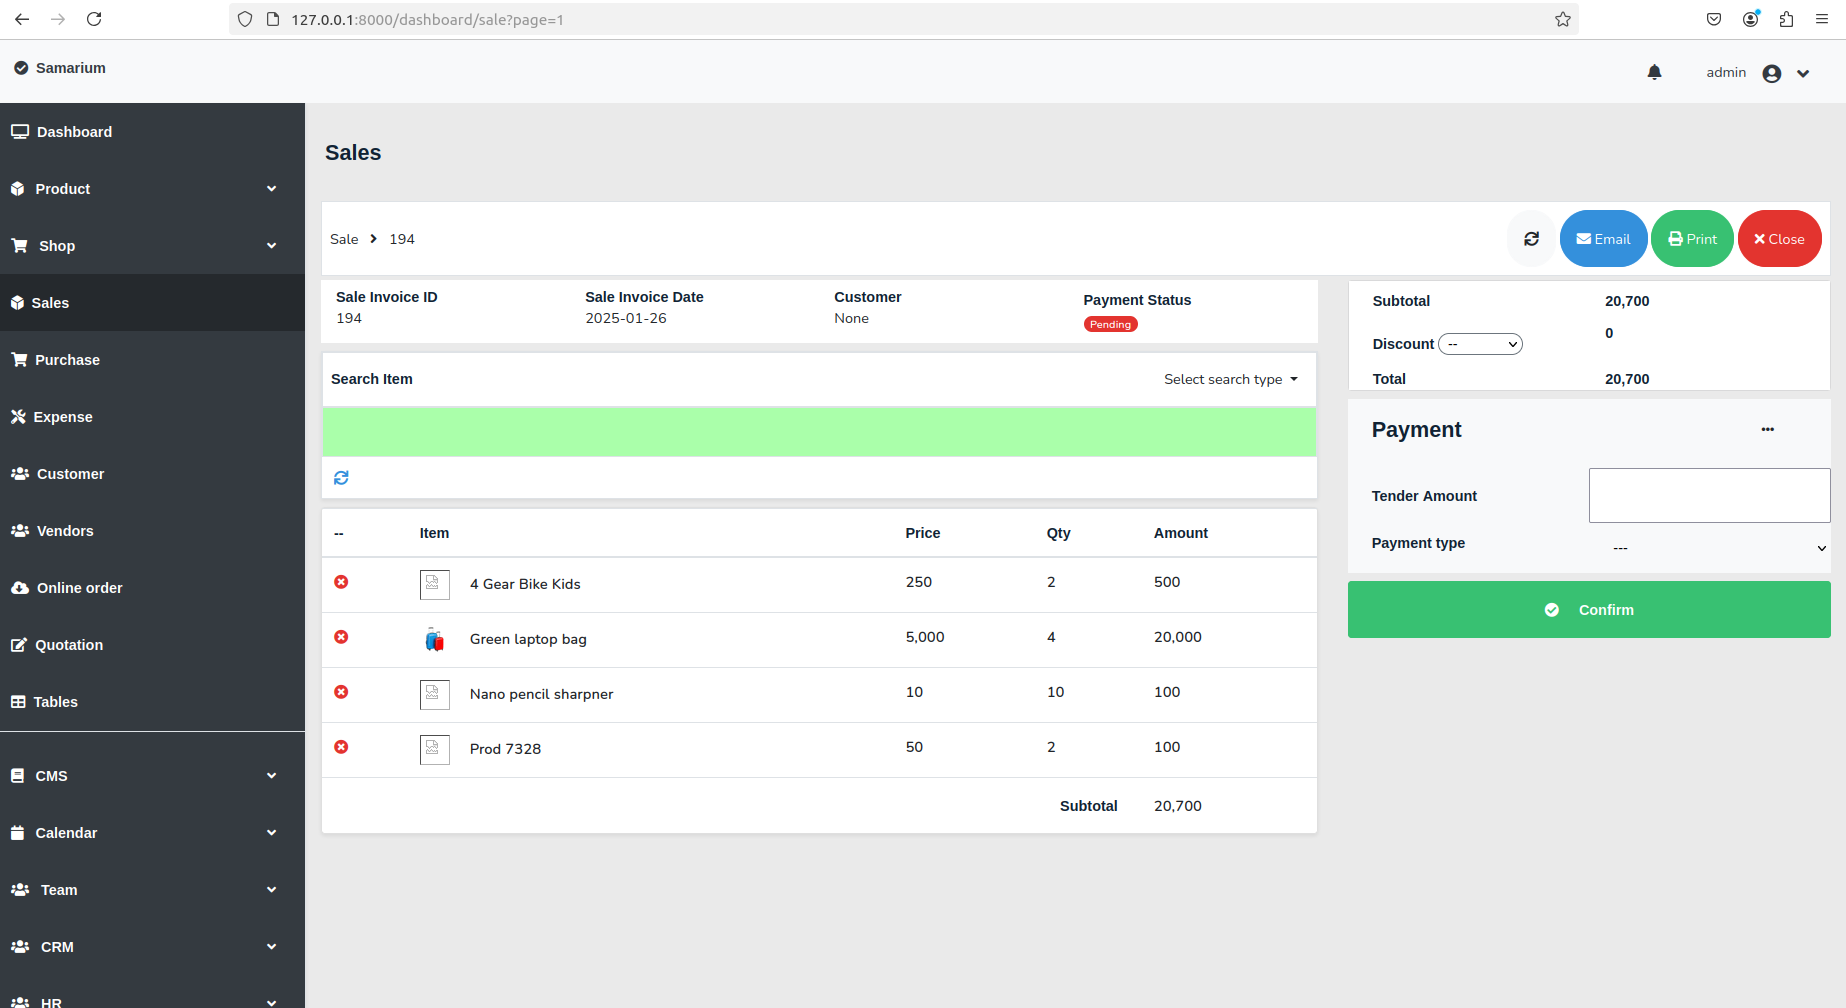Remove 4 Gear Bike Kids row
This screenshot has height=1008, width=1846.
[x=341, y=582]
